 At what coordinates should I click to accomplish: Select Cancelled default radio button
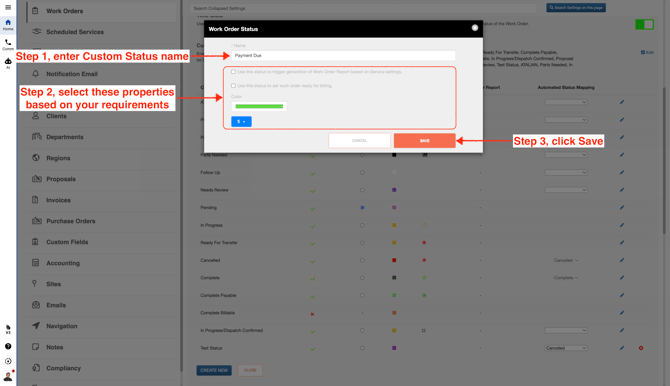click(362, 260)
